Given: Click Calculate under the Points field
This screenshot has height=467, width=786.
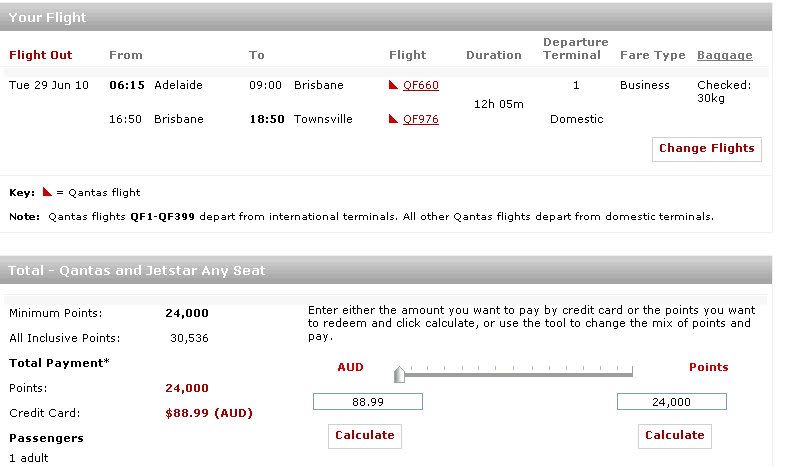Looking at the screenshot, I should (x=675, y=435).
